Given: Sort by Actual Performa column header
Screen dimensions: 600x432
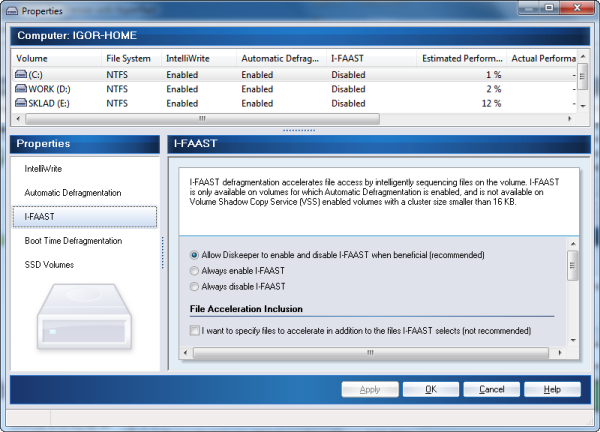Looking at the screenshot, I should coord(541,59).
